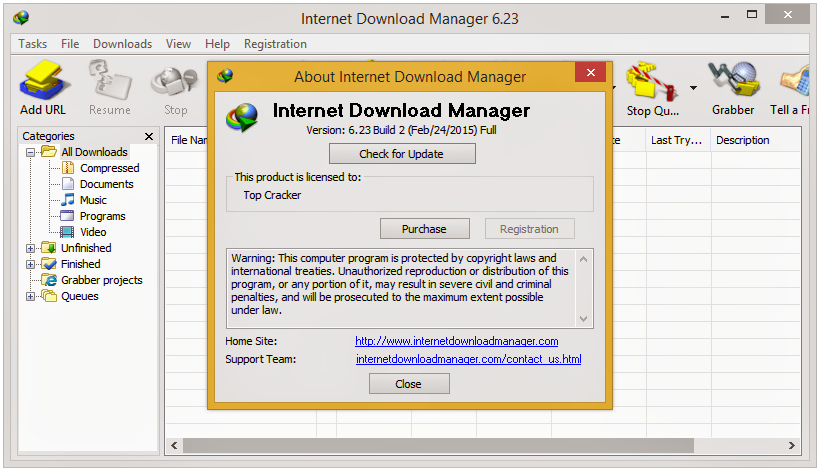Click the Check for Update button
Screen dimensions: 820x472
click(x=402, y=154)
